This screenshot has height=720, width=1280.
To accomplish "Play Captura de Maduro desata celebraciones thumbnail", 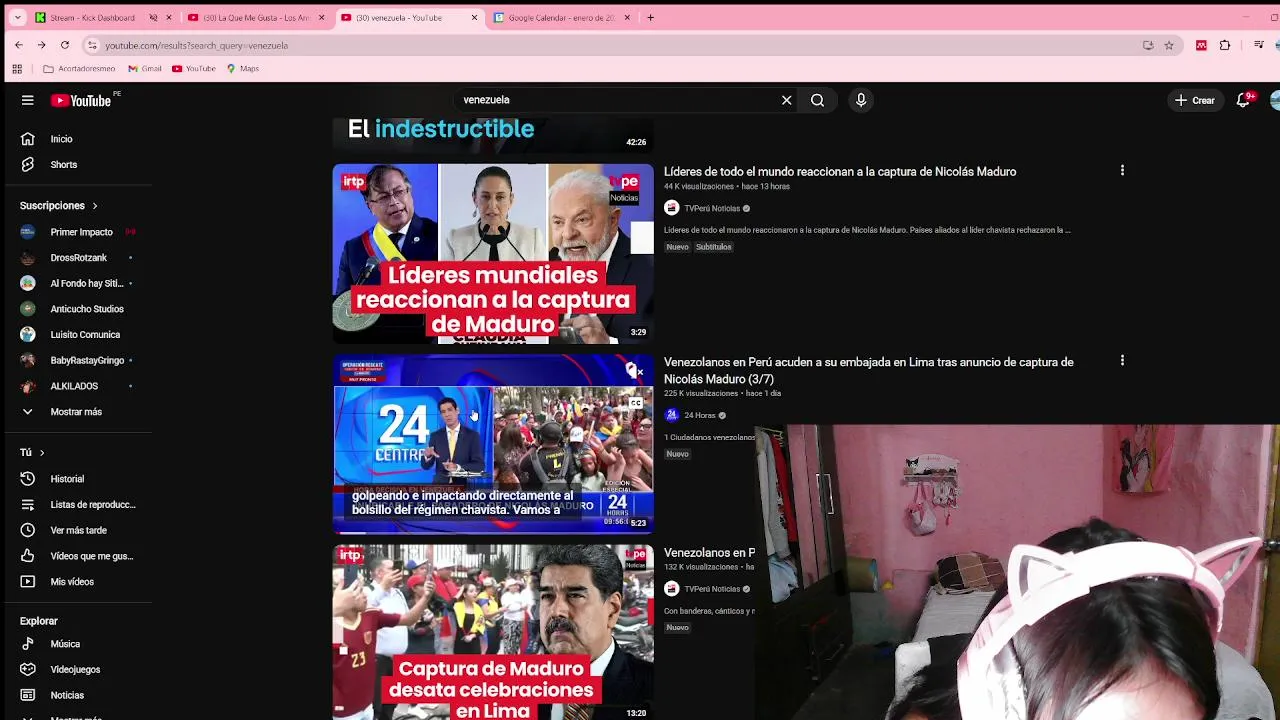I will 493,632.
